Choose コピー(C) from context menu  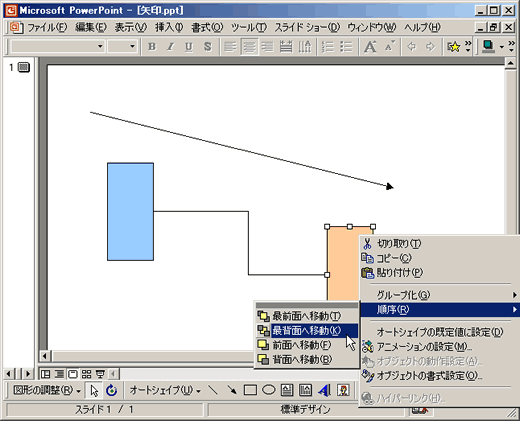[440, 258]
